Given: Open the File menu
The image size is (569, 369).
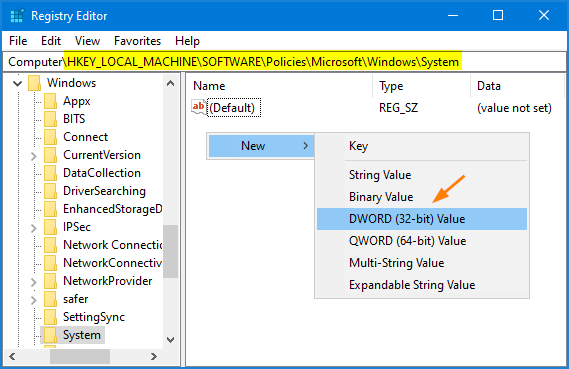Looking at the screenshot, I should [x=18, y=41].
